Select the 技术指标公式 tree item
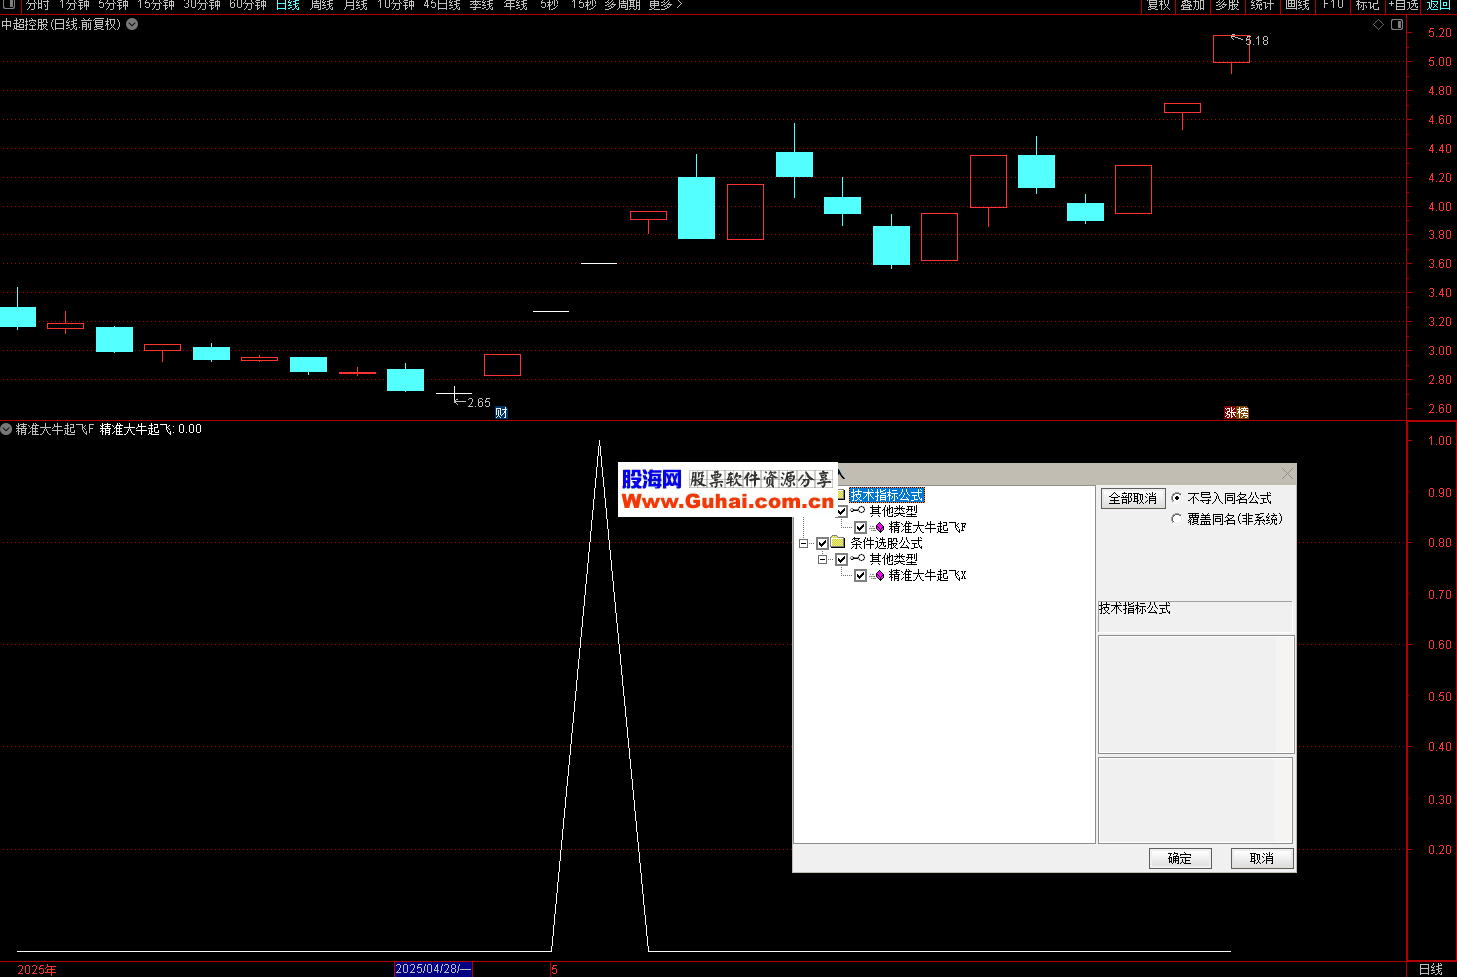The width and height of the screenshot is (1457, 977). [x=887, y=495]
